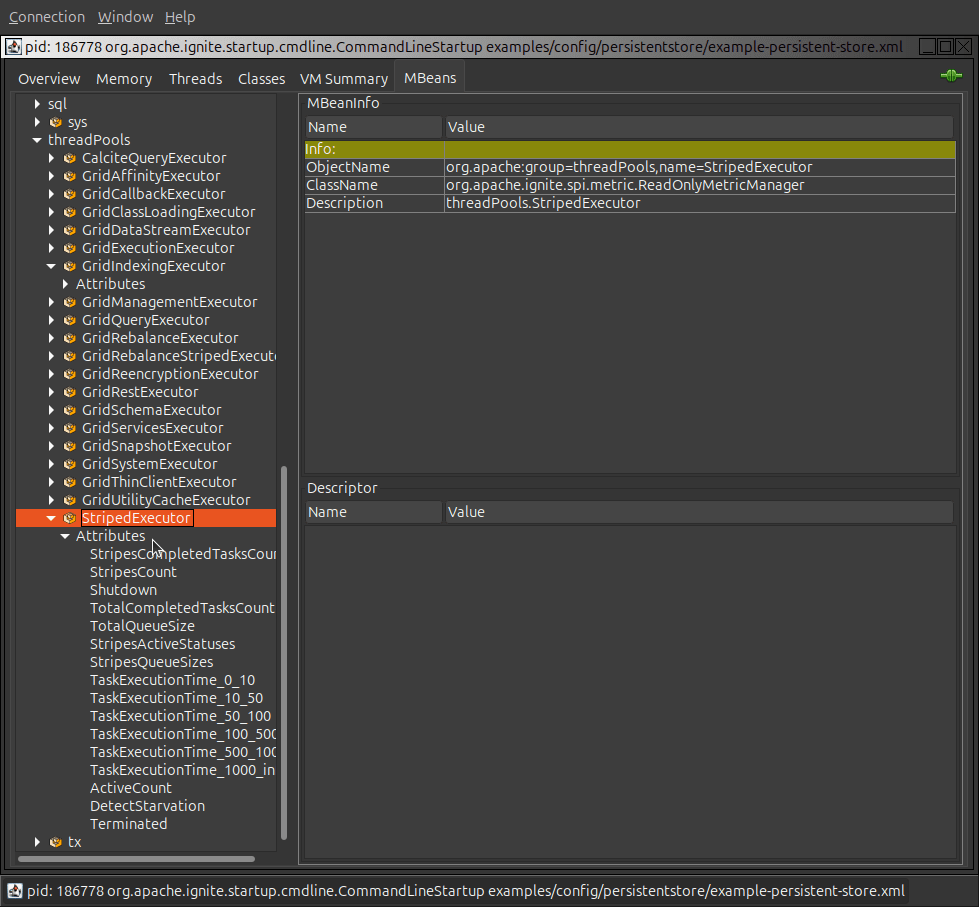Click the GridThinClientExecutor bean icon
Screen dimensions: 979x907
point(70,483)
